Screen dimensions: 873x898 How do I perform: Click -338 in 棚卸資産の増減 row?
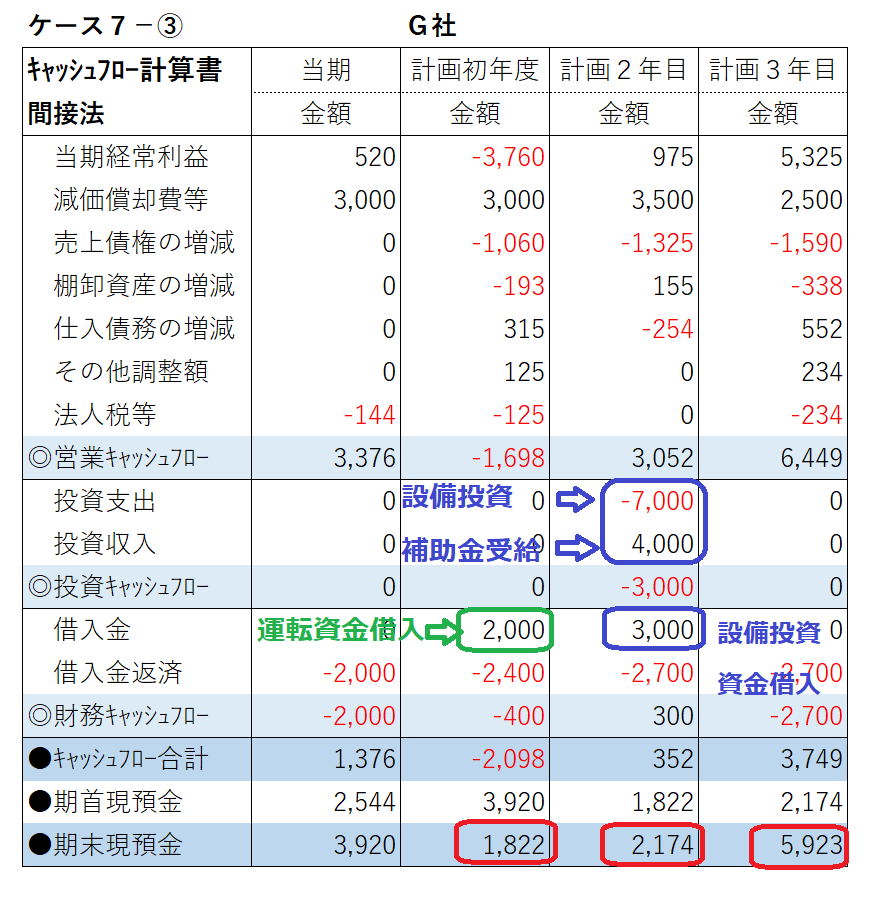(816, 286)
